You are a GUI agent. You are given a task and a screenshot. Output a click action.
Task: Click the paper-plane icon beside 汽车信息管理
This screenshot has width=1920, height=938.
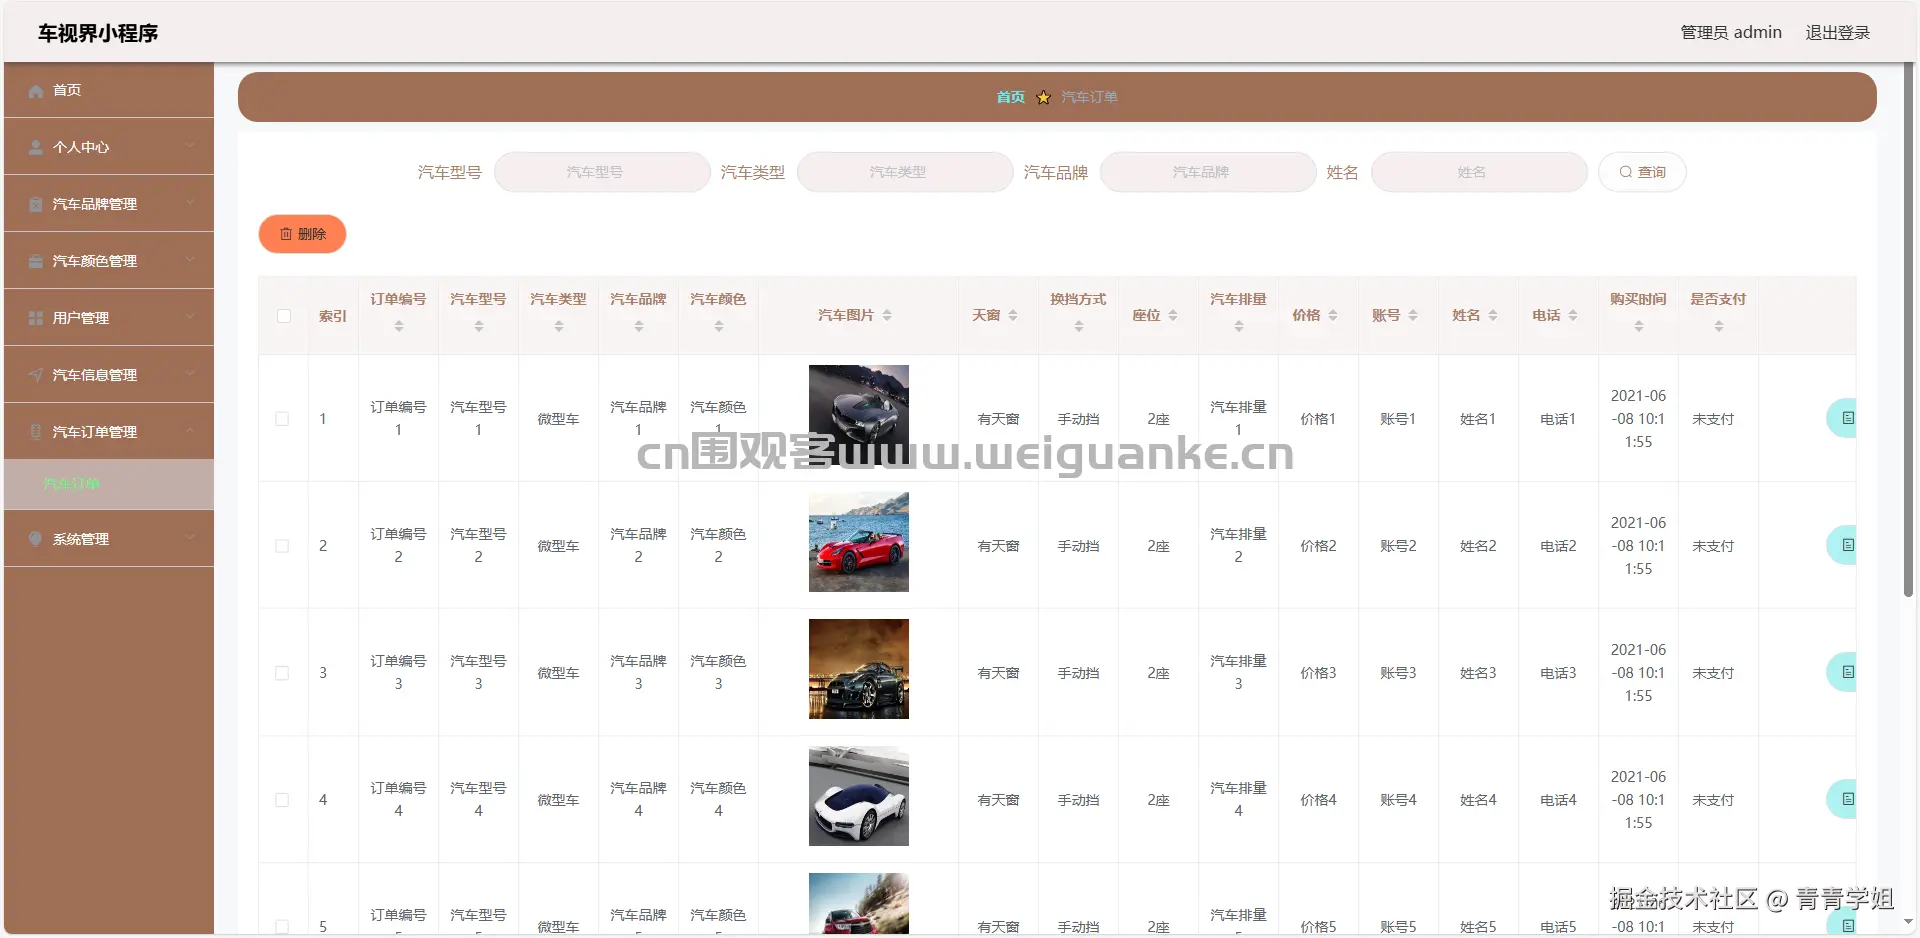[x=36, y=376]
